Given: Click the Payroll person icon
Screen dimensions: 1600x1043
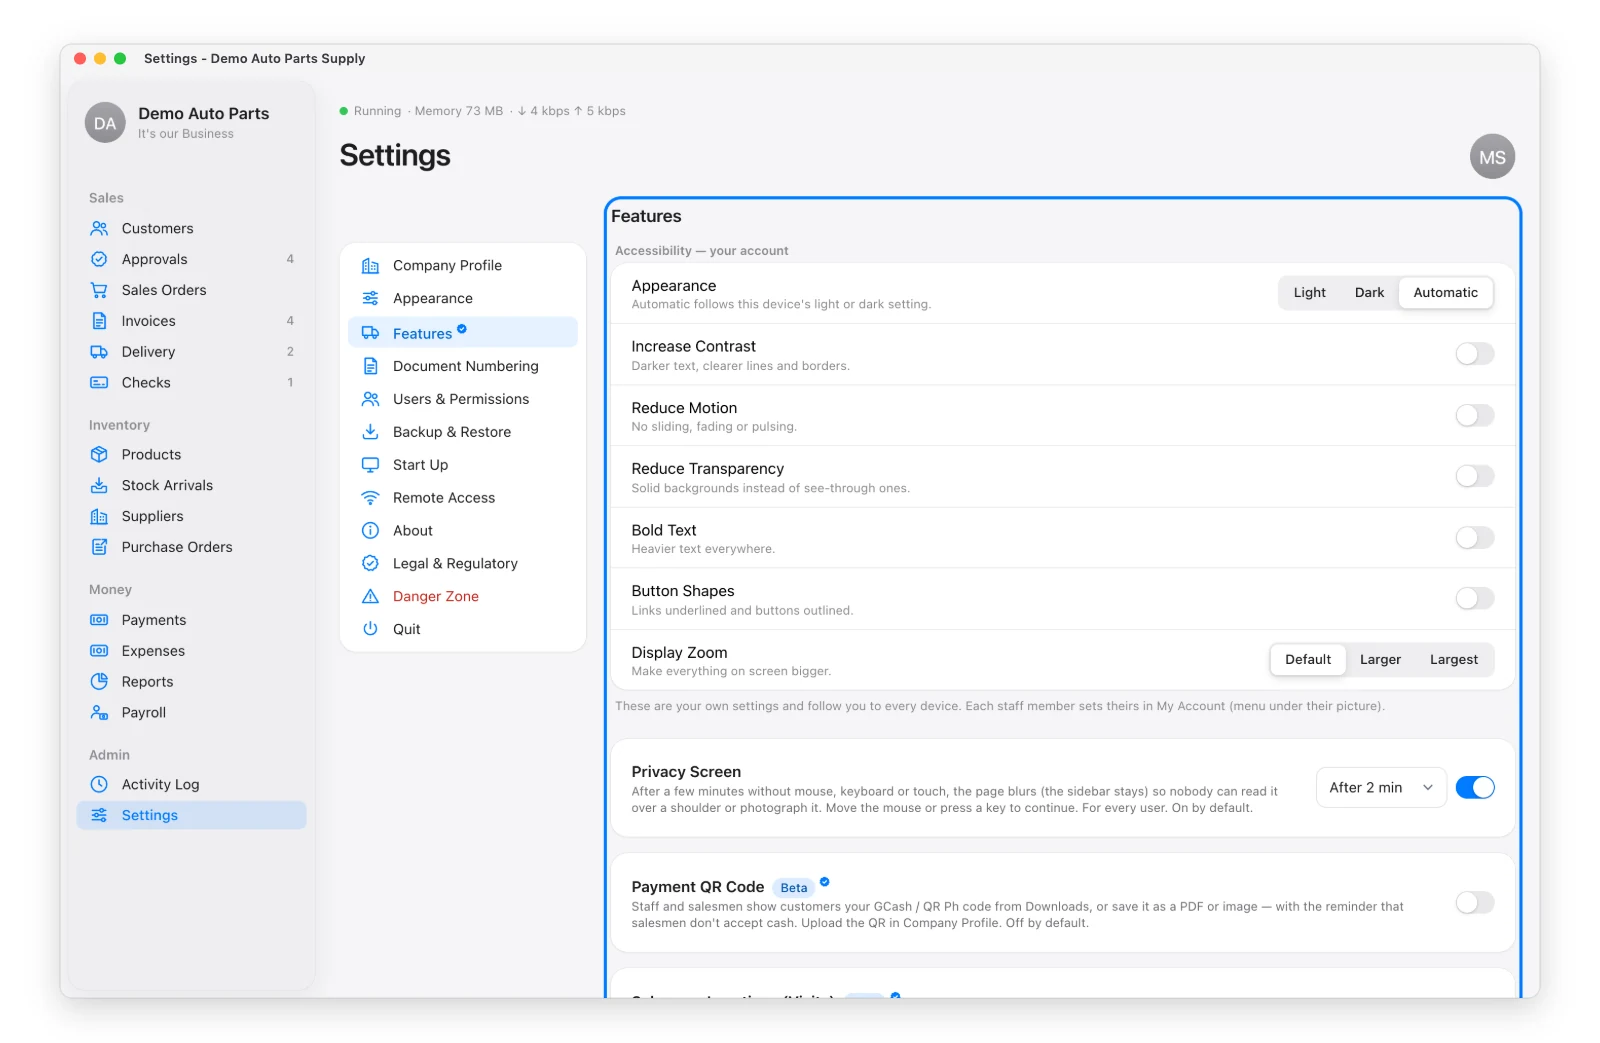Looking at the screenshot, I should [99, 713].
